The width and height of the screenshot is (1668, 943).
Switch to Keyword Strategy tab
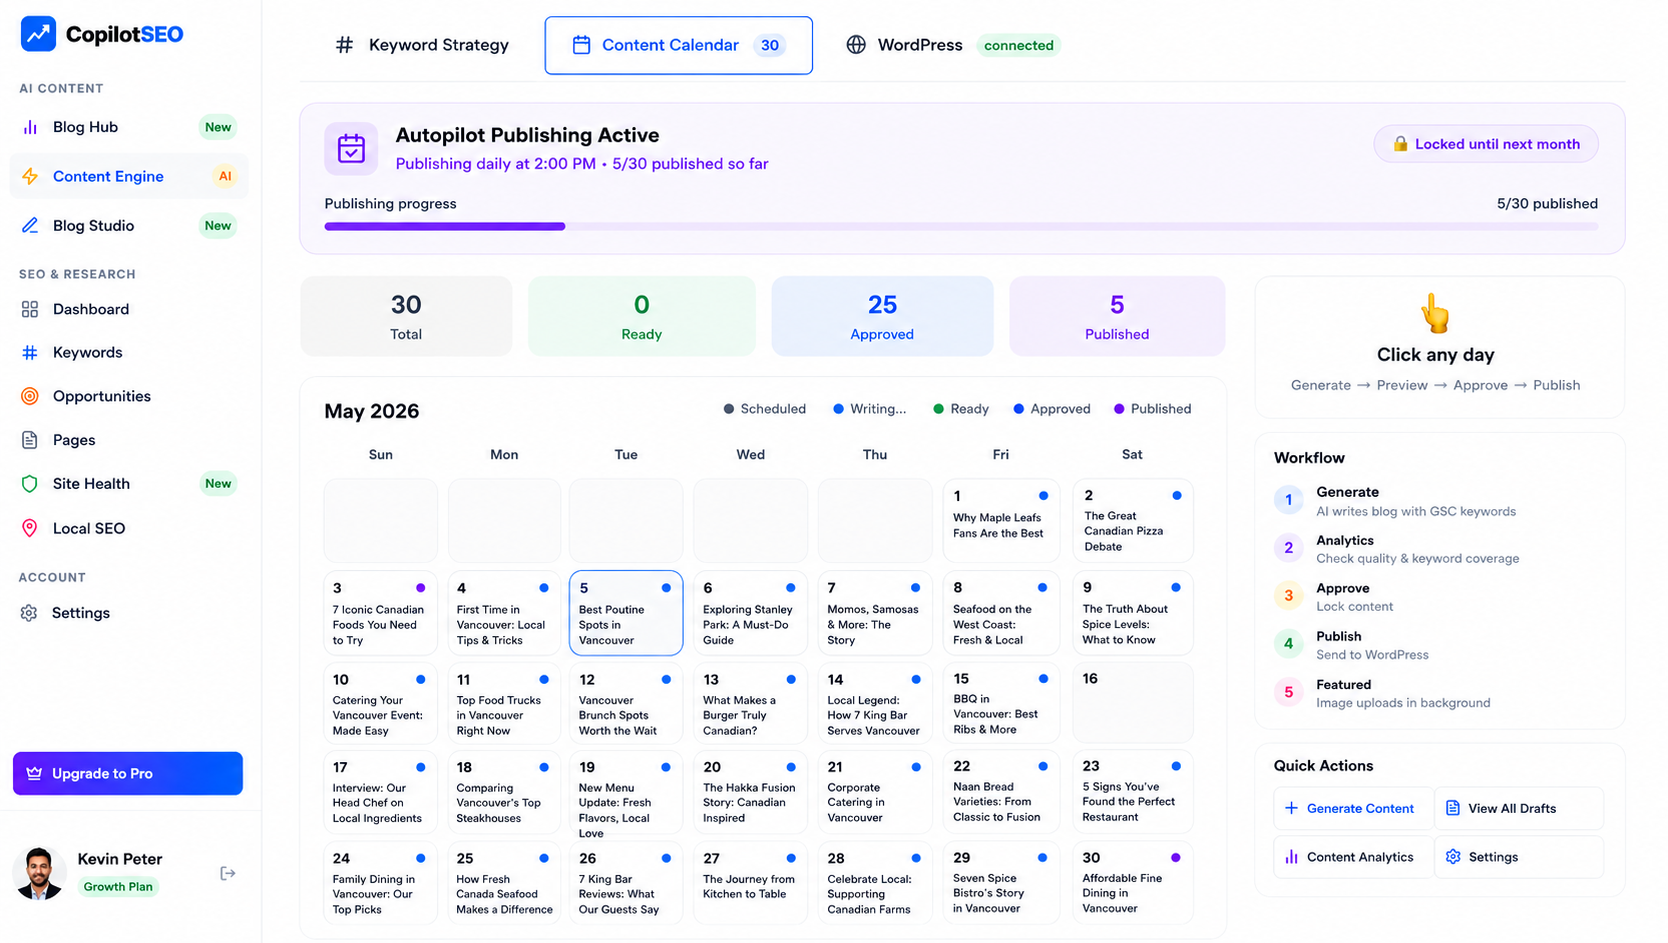click(x=421, y=45)
